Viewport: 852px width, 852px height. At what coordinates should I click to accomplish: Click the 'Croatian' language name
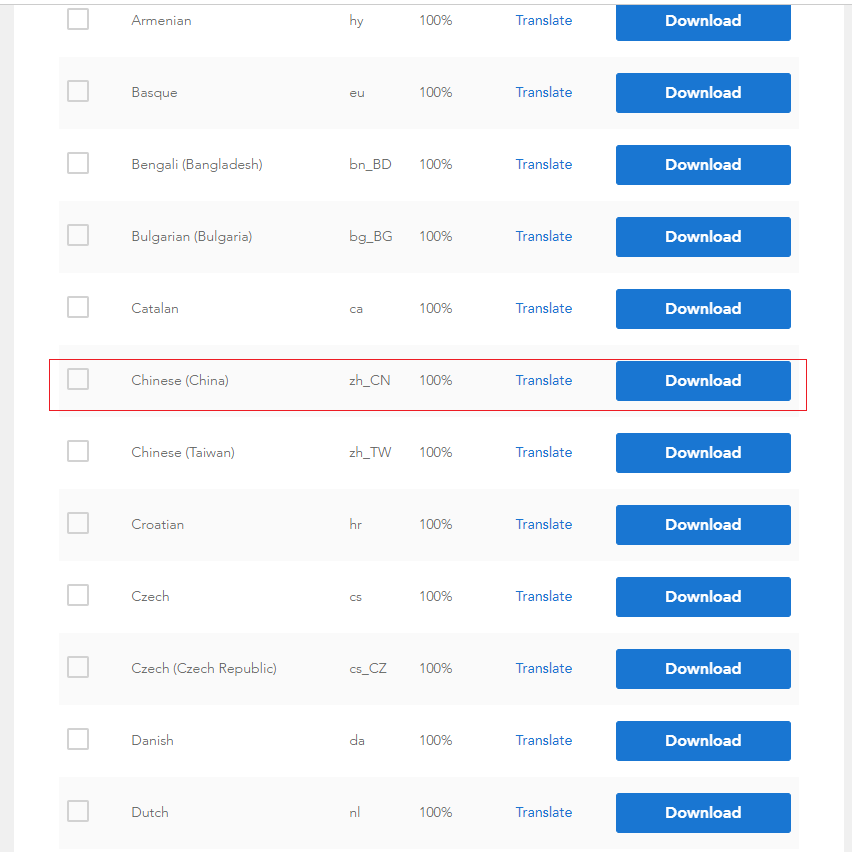point(158,524)
